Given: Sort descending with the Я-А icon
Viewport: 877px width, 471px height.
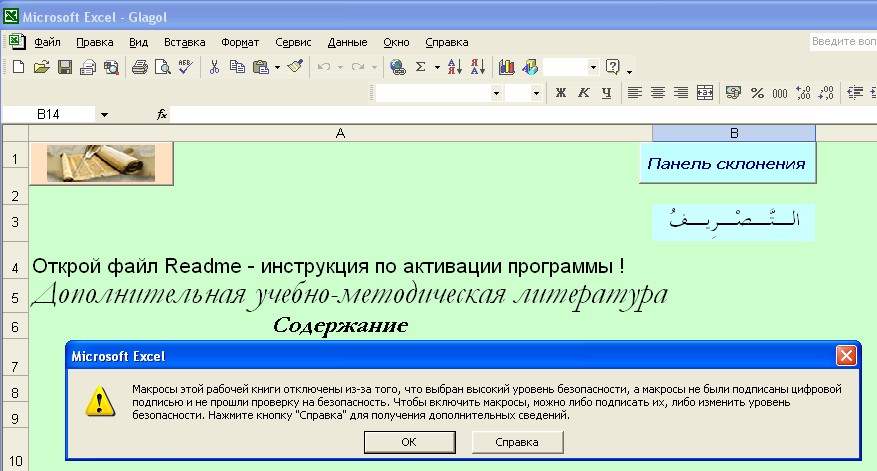Looking at the screenshot, I should click(478, 67).
